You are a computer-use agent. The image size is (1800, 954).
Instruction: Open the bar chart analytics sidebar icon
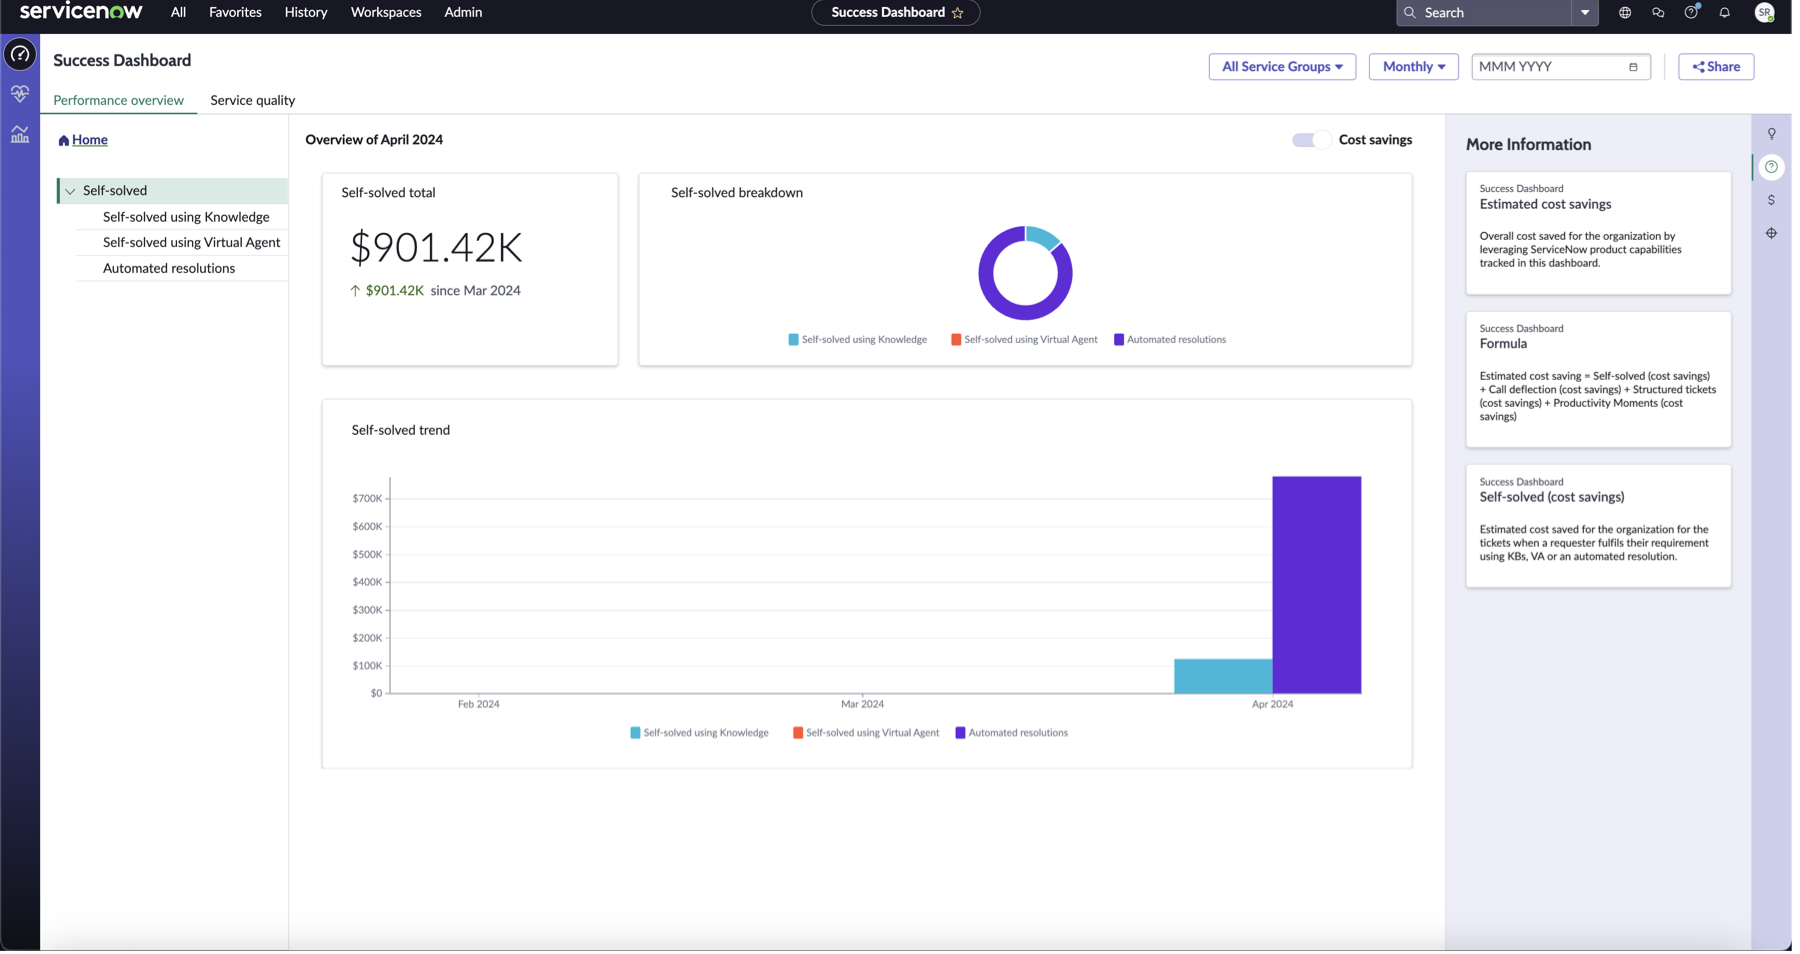(x=20, y=134)
